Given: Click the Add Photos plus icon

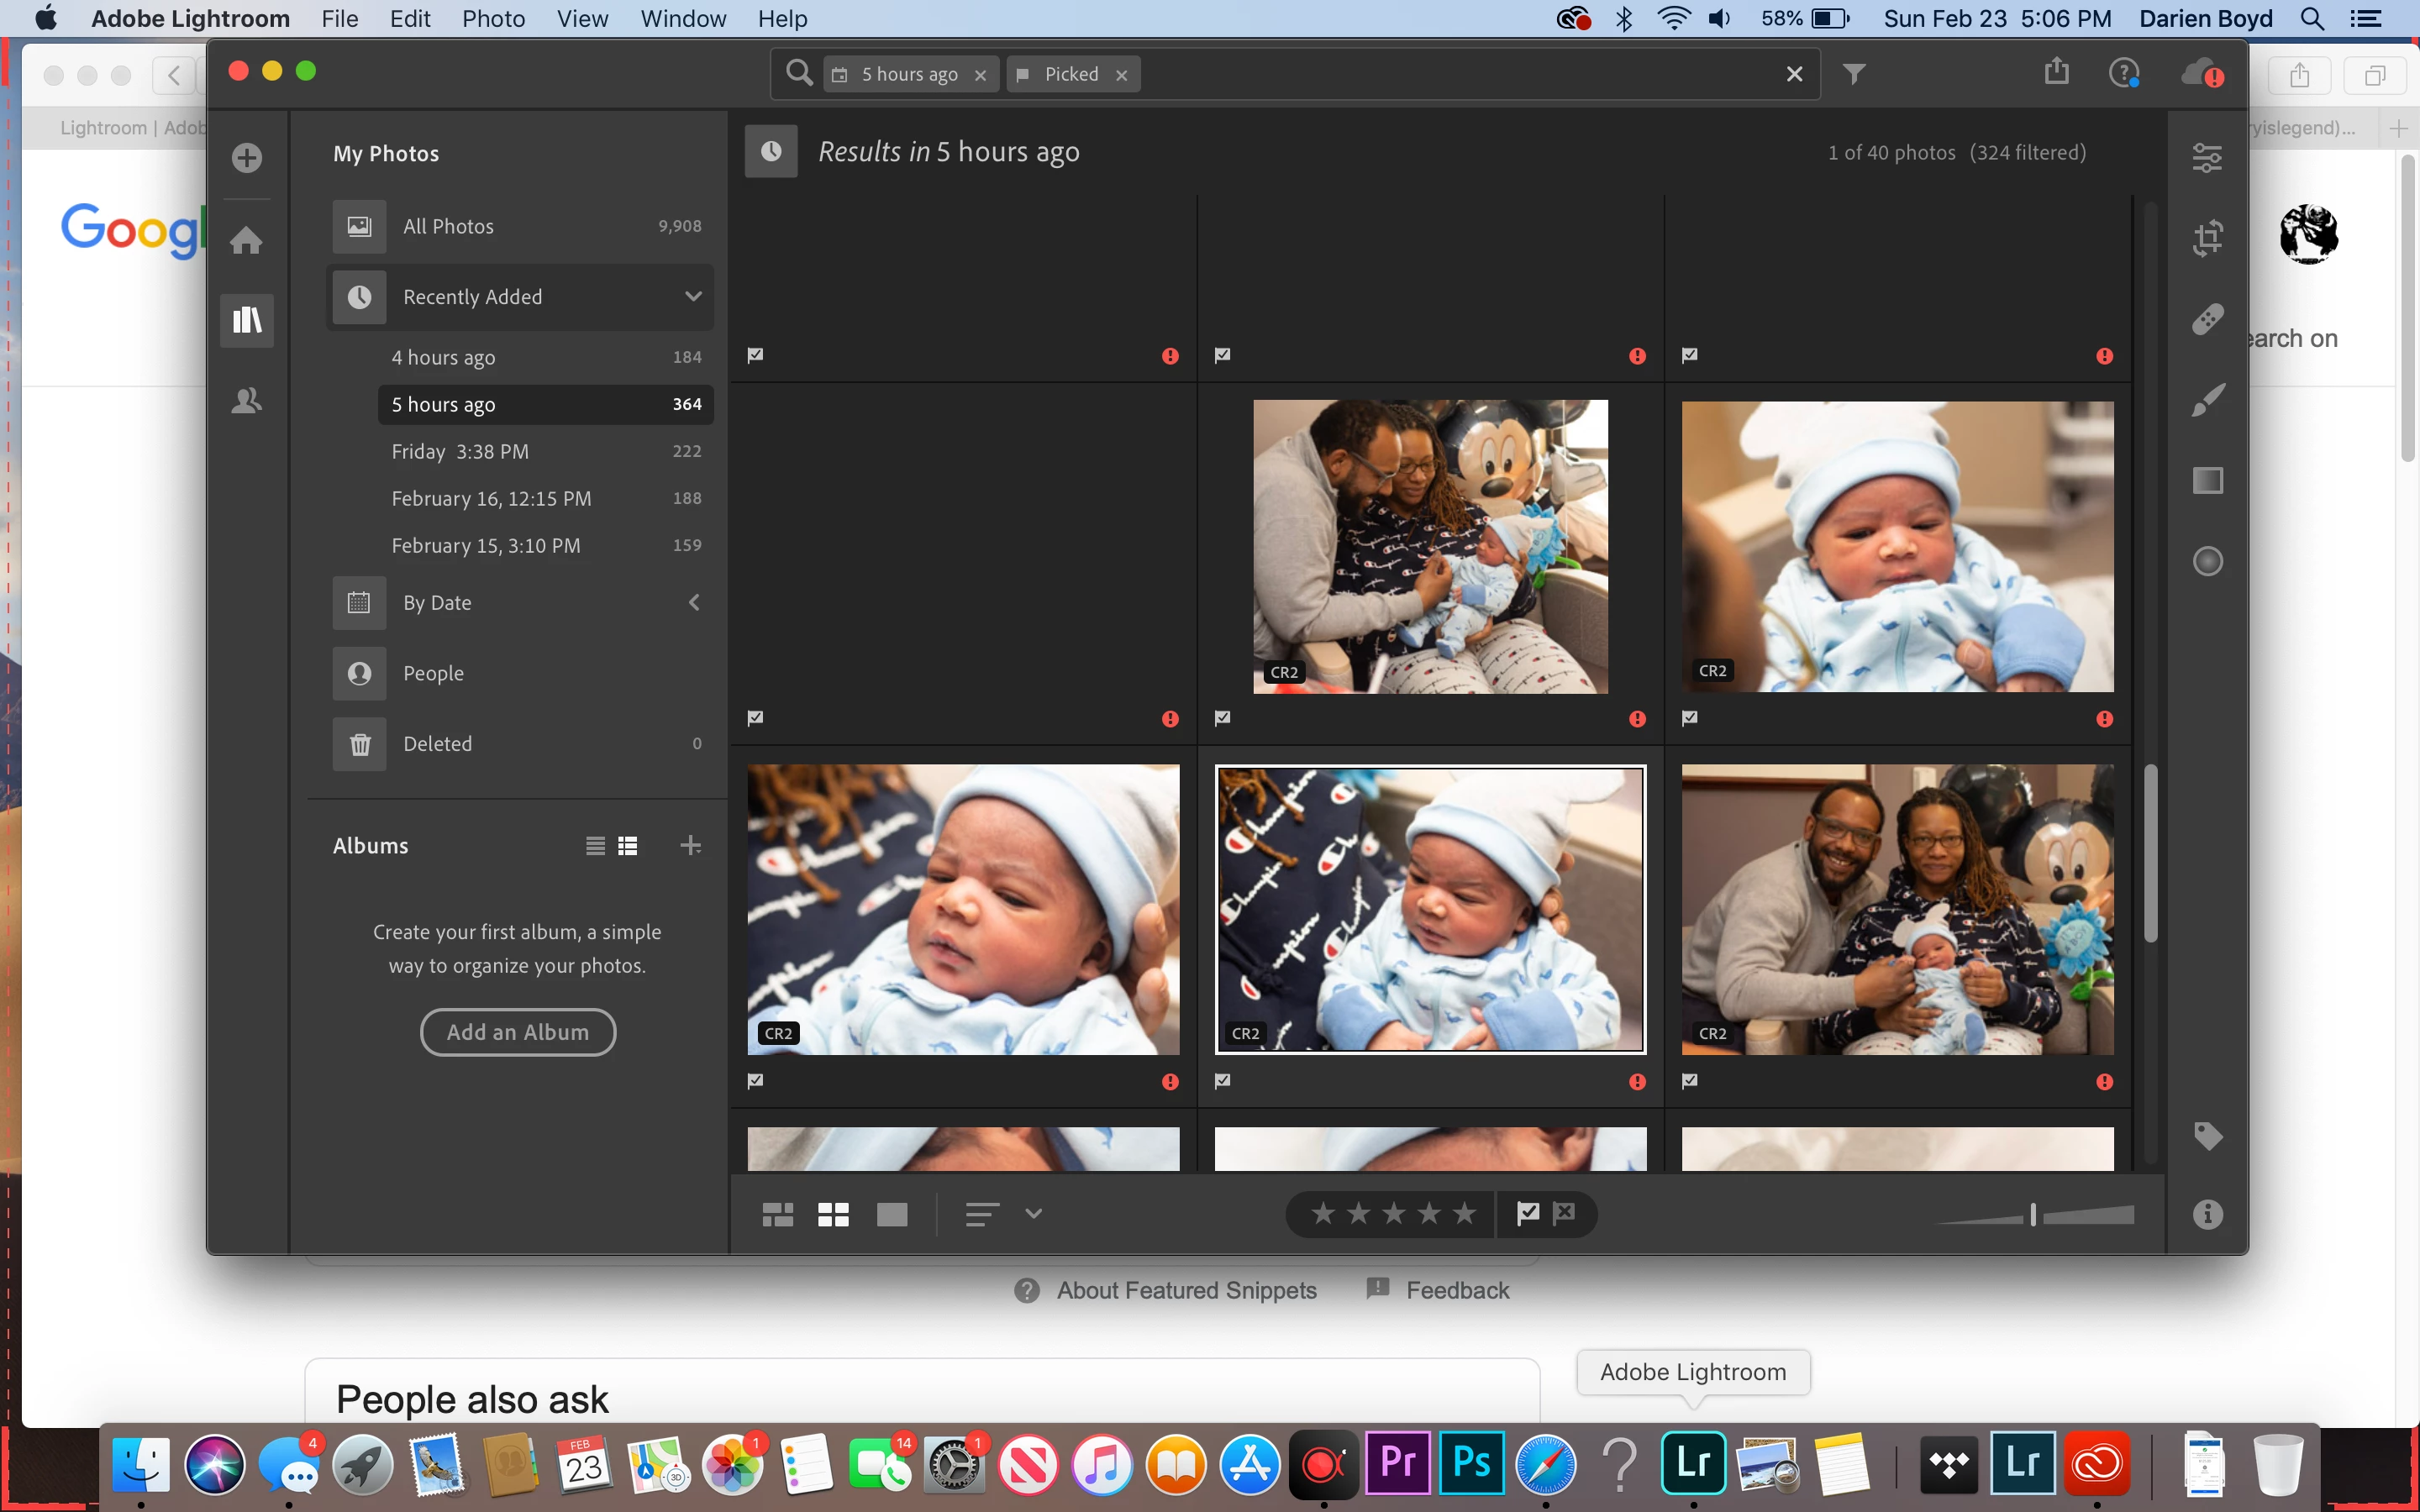Looking at the screenshot, I should pyautogui.click(x=246, y=157).
